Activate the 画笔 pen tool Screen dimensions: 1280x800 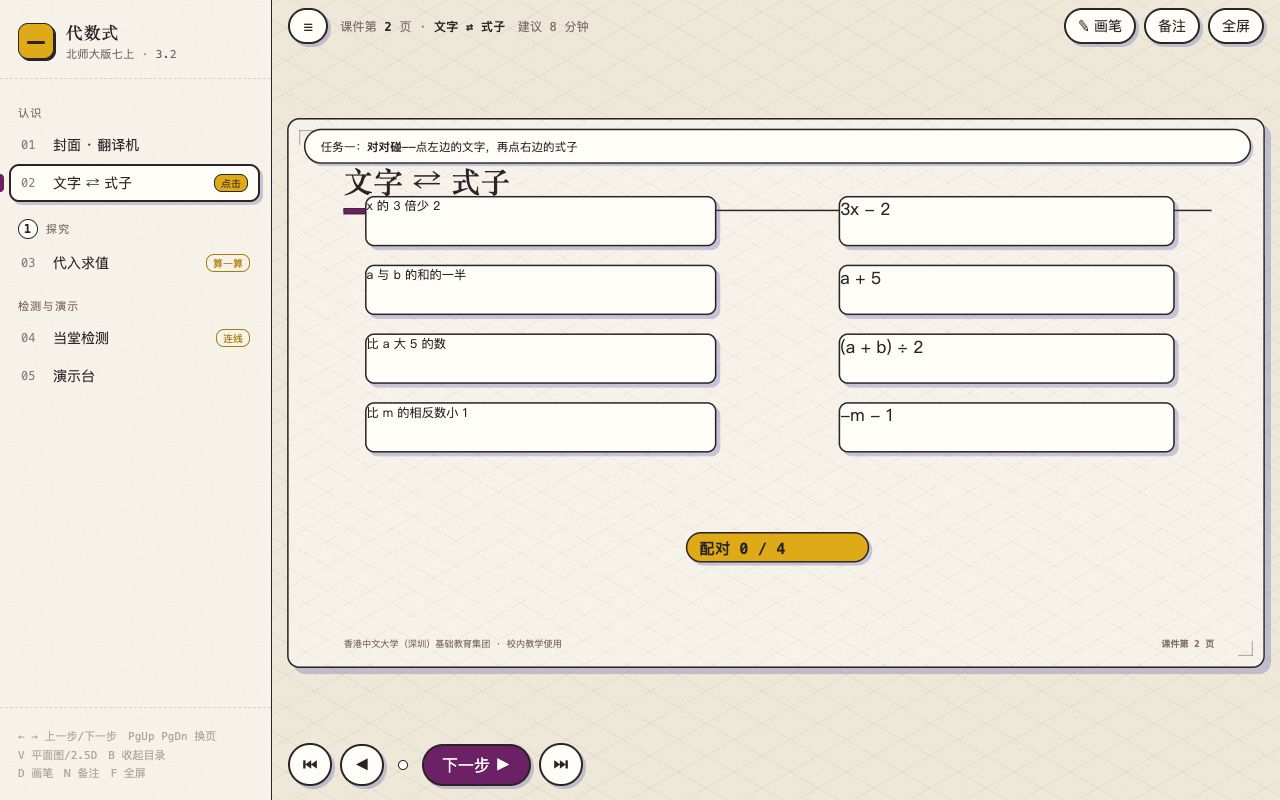1100,26
